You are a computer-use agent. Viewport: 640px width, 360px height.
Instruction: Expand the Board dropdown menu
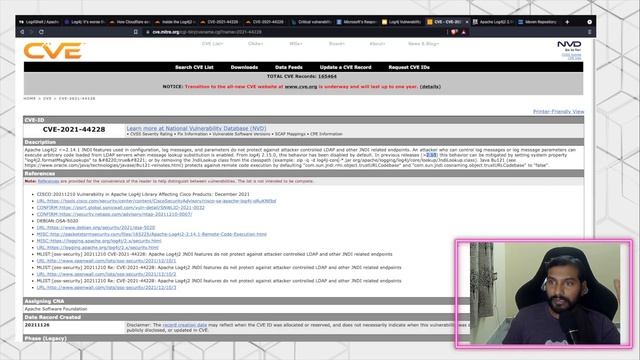337,44
